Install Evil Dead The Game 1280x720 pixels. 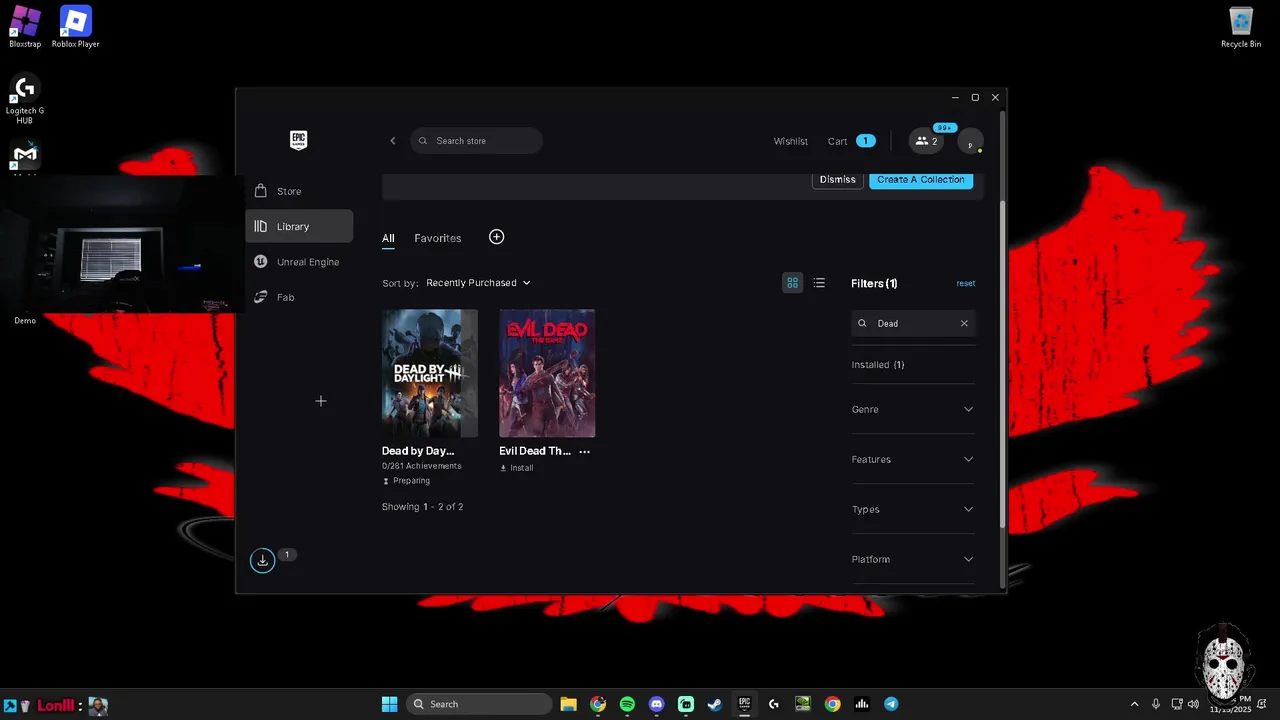[517, 468]
